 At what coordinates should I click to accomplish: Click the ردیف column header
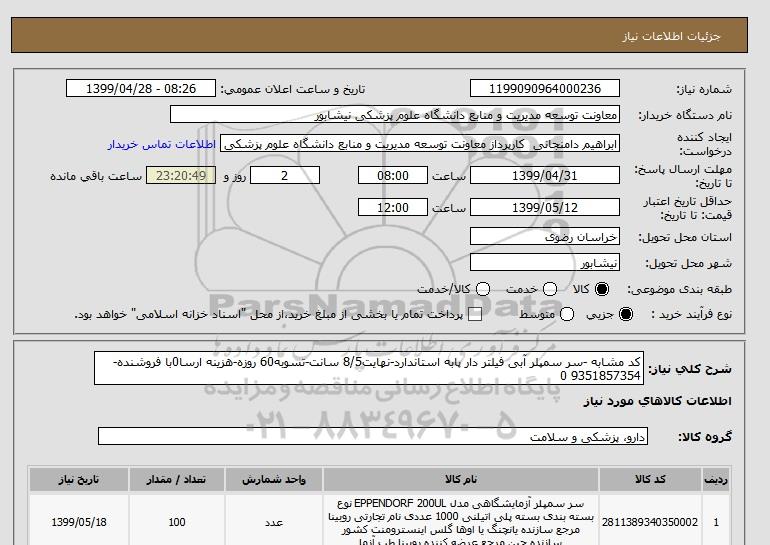point(716,479)
